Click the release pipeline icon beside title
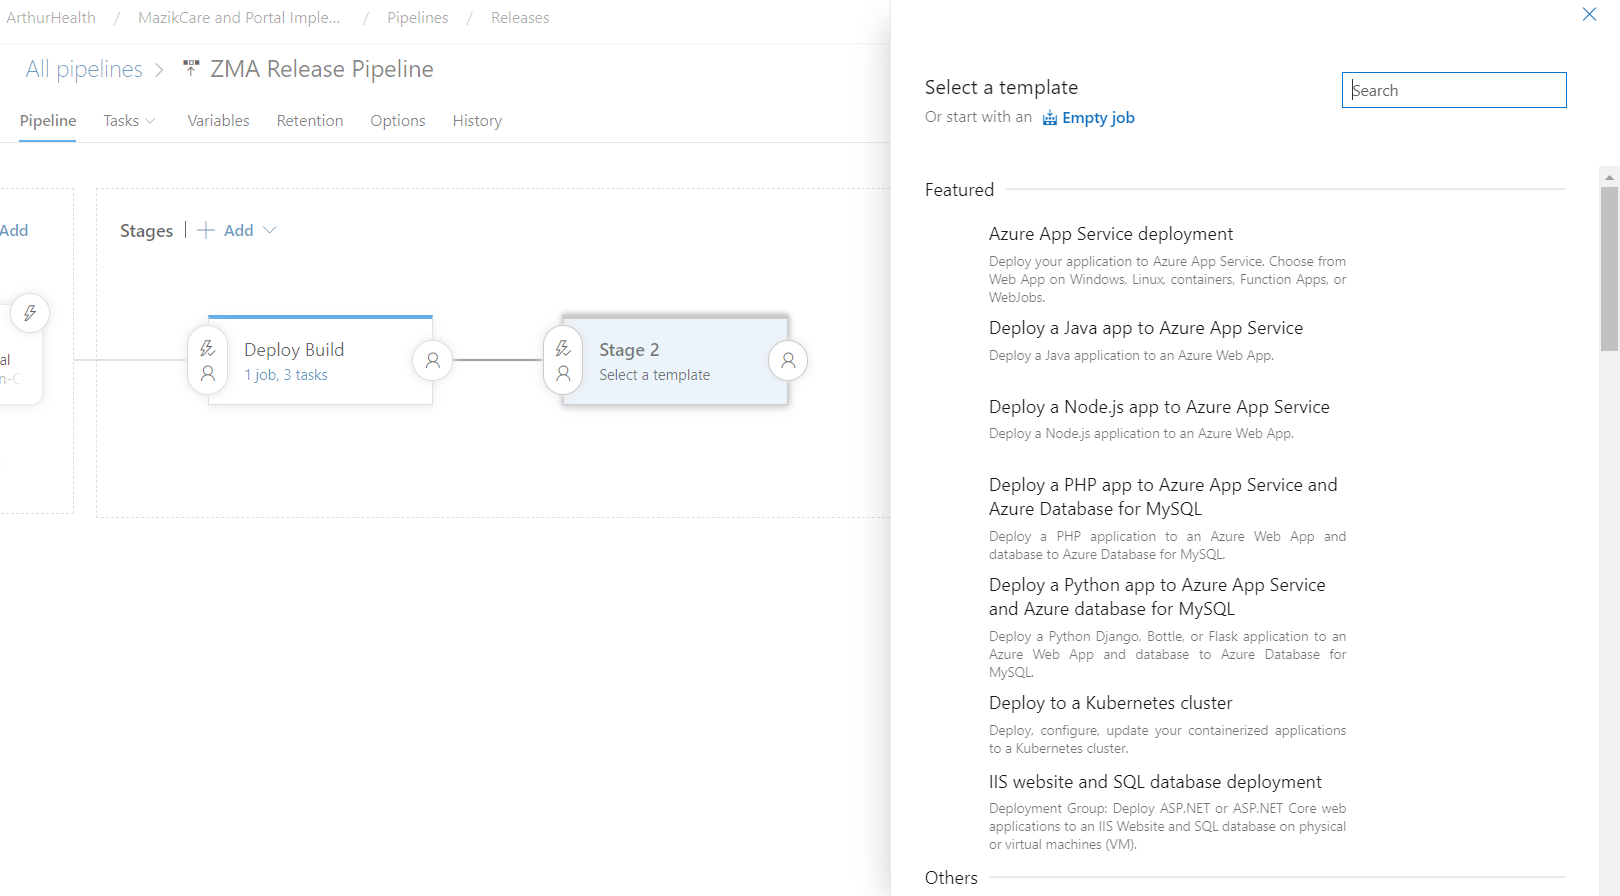 click(x=191, y=69)
